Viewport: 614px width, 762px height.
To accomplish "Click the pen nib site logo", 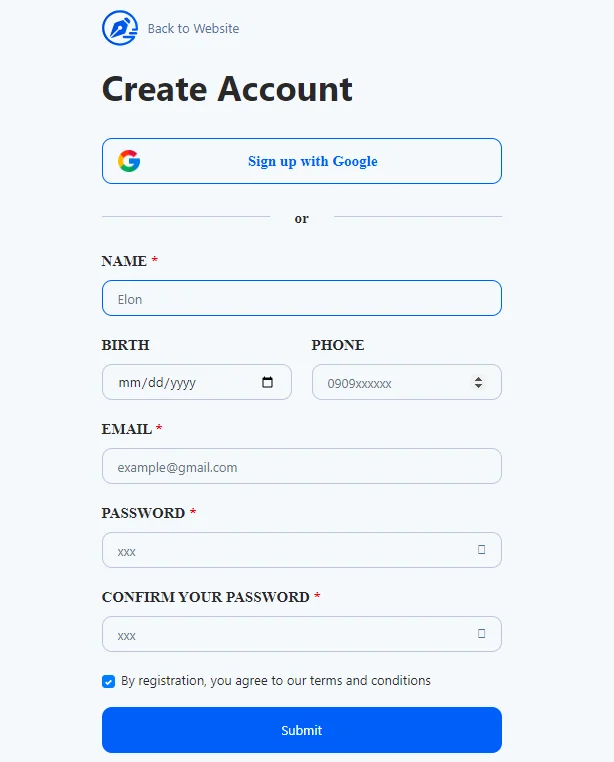I will coord(119,28).
